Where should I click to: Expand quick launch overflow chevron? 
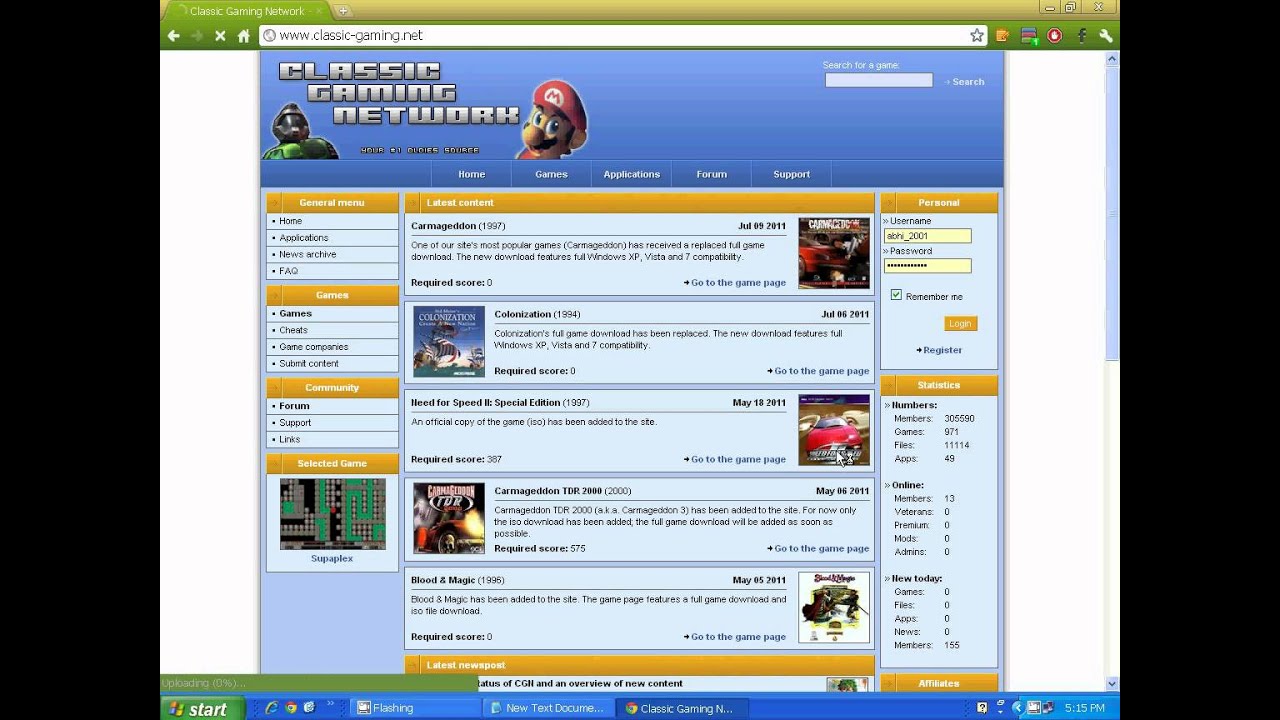(330, 705)
